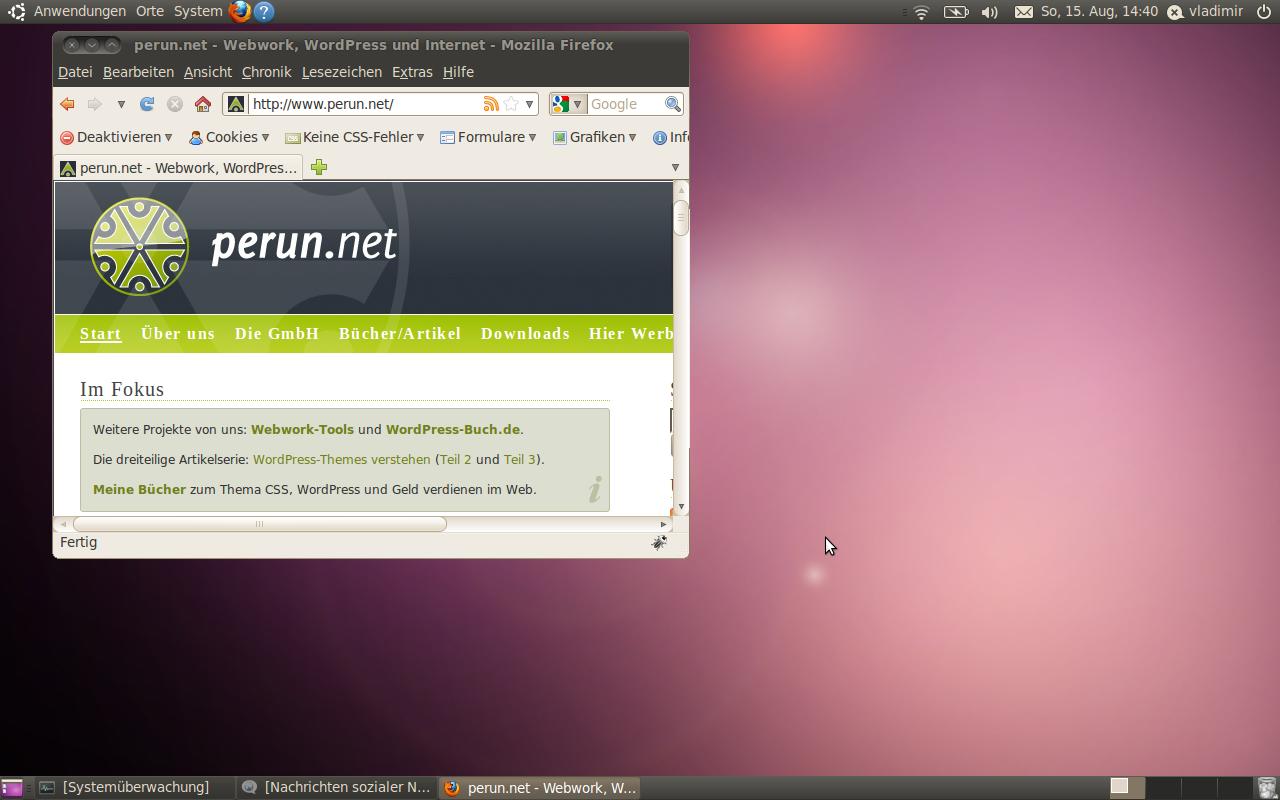Open the Teil 2 link
Viewport: 1280px width, 800px height.
(456, 459)
